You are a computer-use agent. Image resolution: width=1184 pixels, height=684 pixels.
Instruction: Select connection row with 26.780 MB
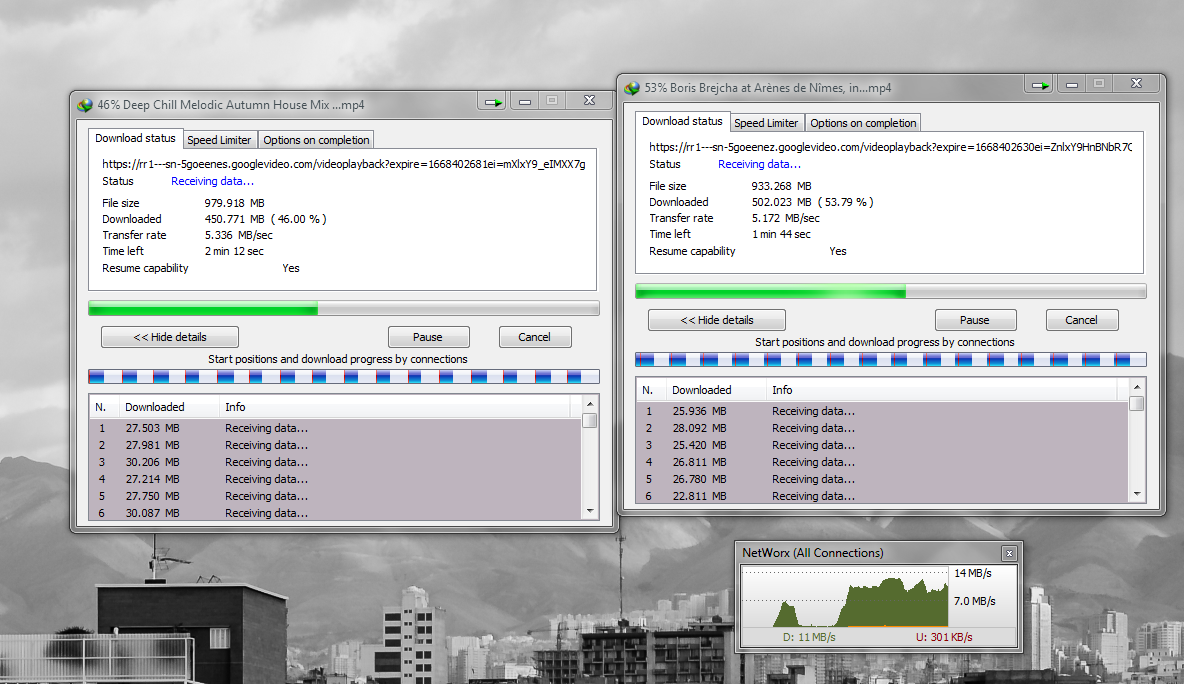882,479
